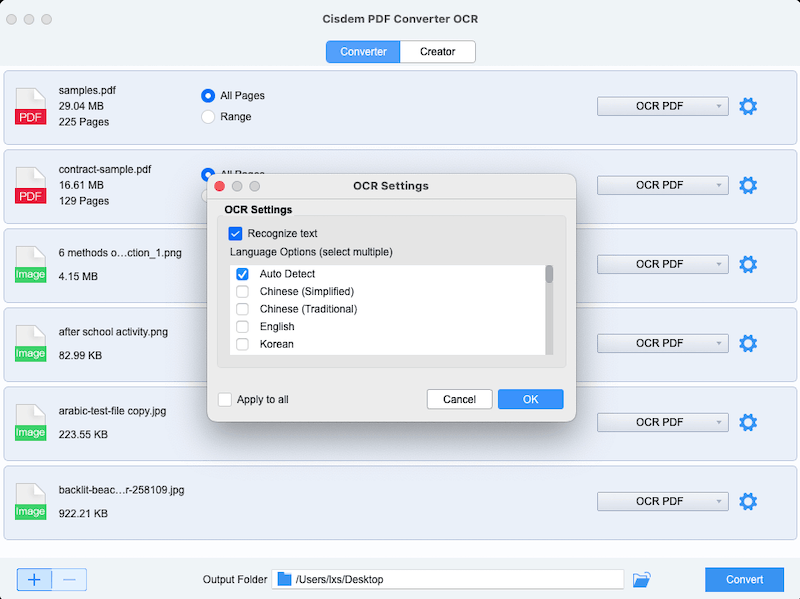This screenshot has height=599, width=800.
Task: Click the remove file minus icon
Action: (x=69, y=580)
